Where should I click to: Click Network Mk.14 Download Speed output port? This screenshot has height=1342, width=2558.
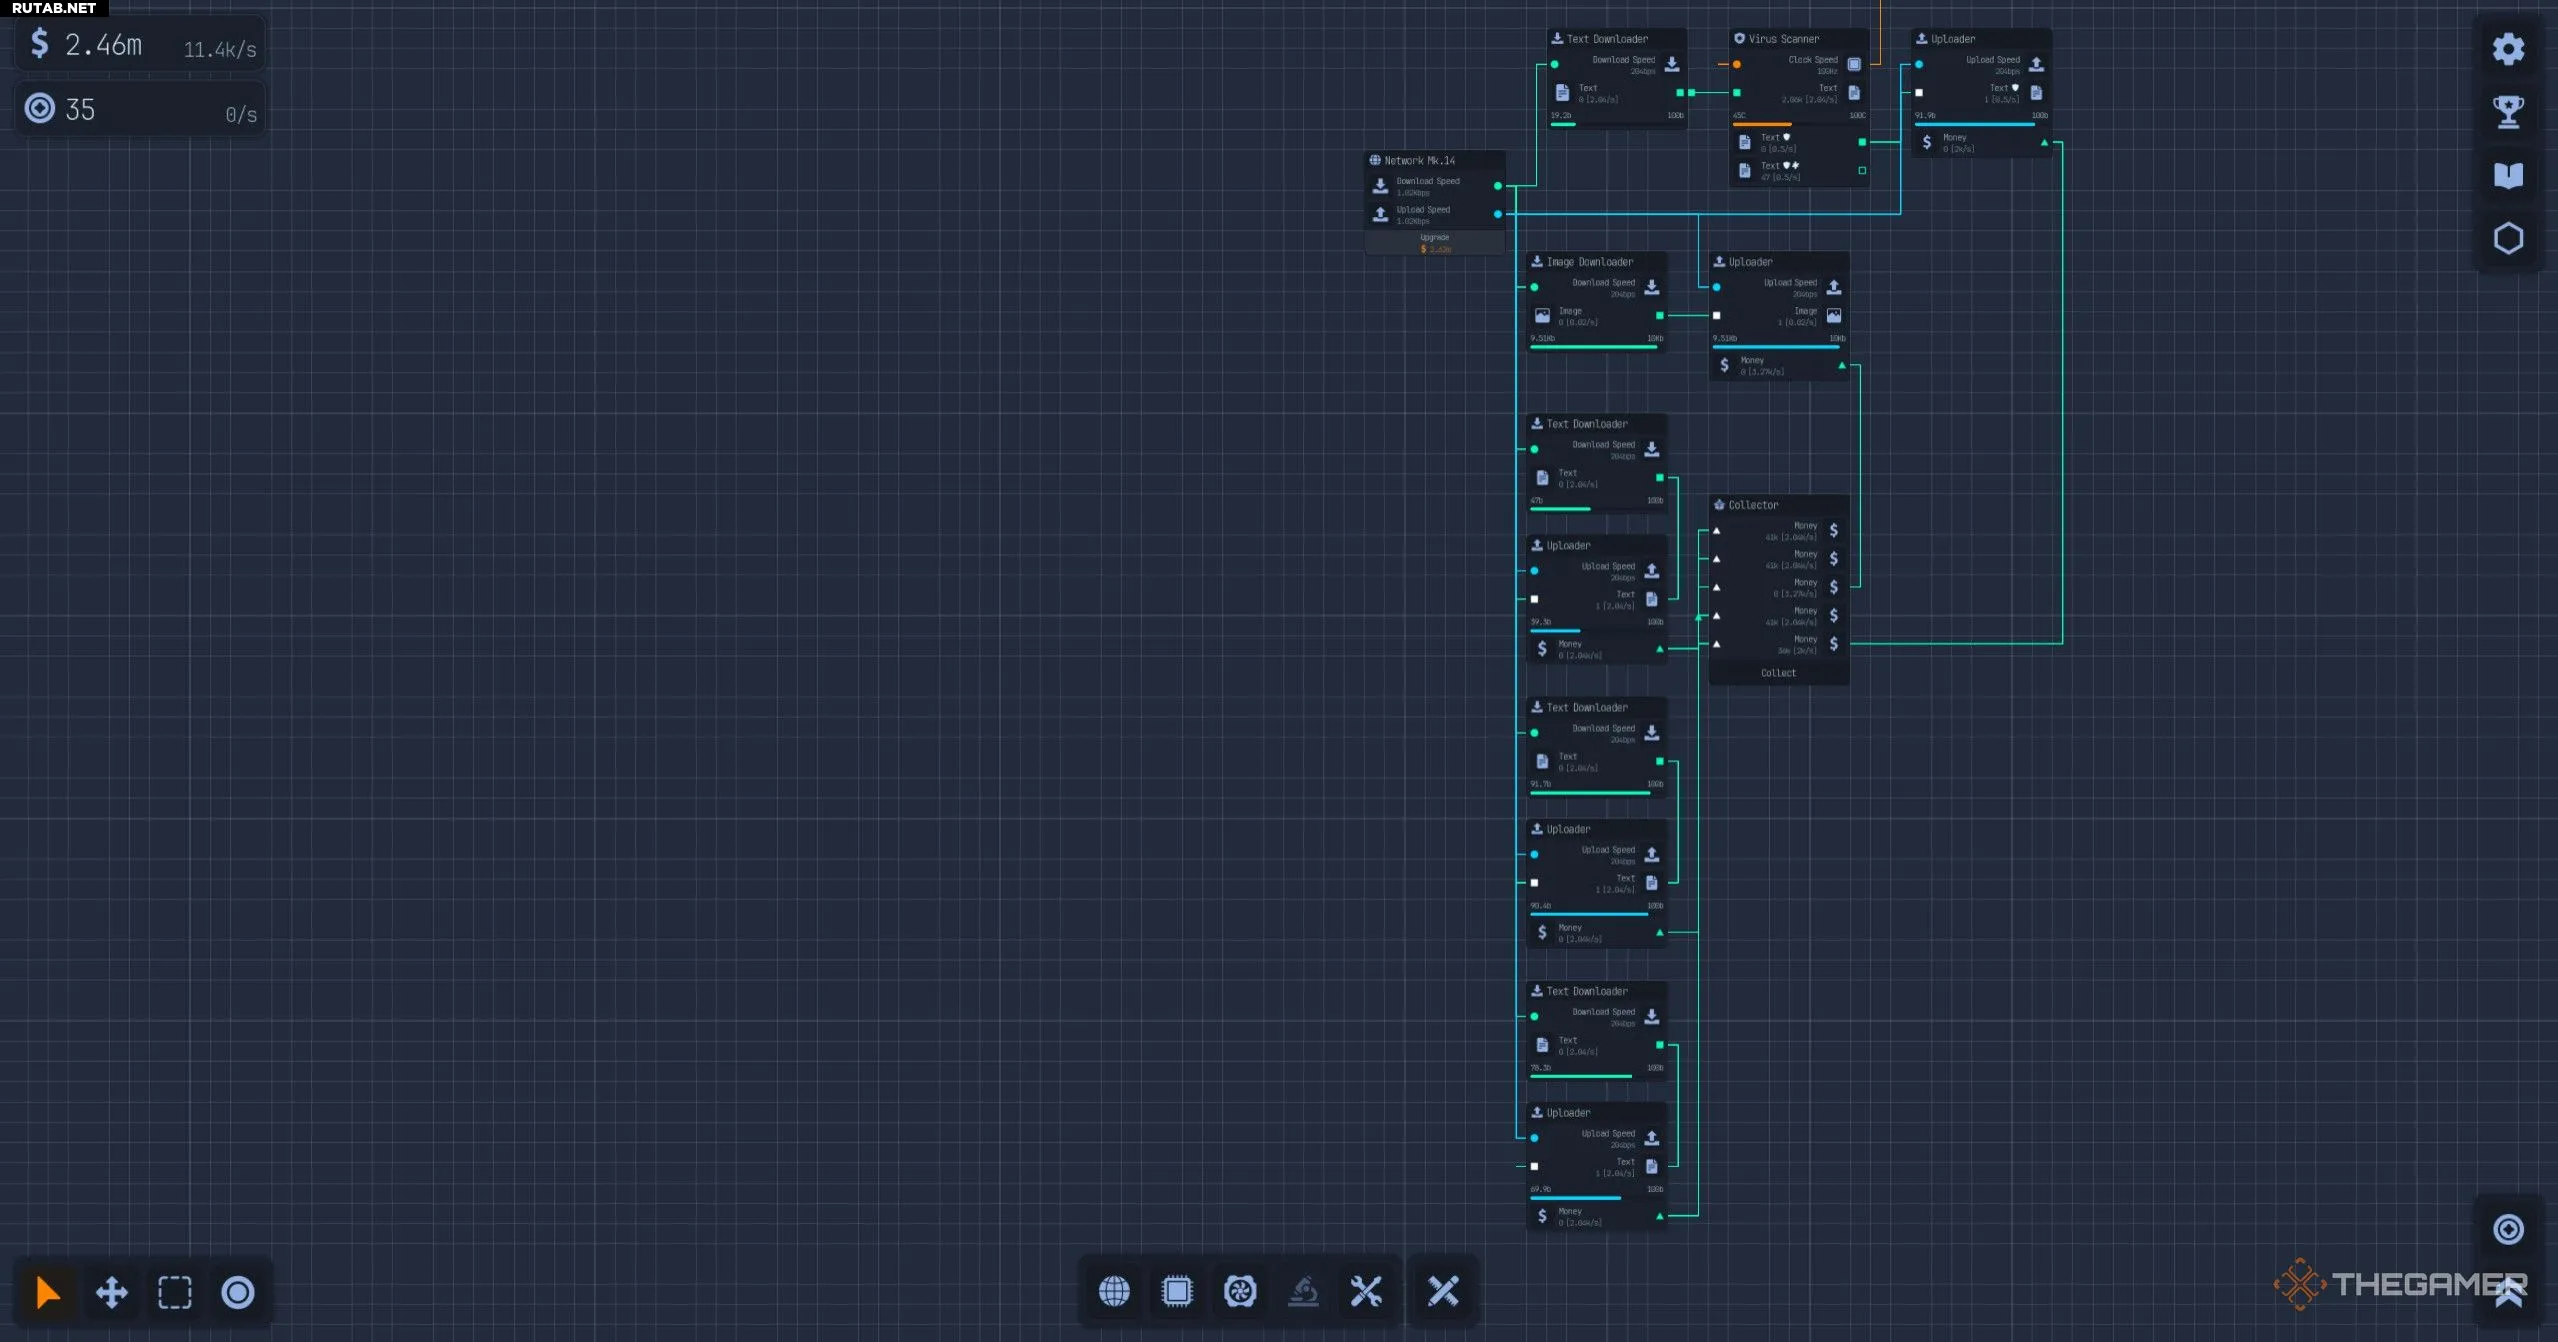tap(1497, 186)
